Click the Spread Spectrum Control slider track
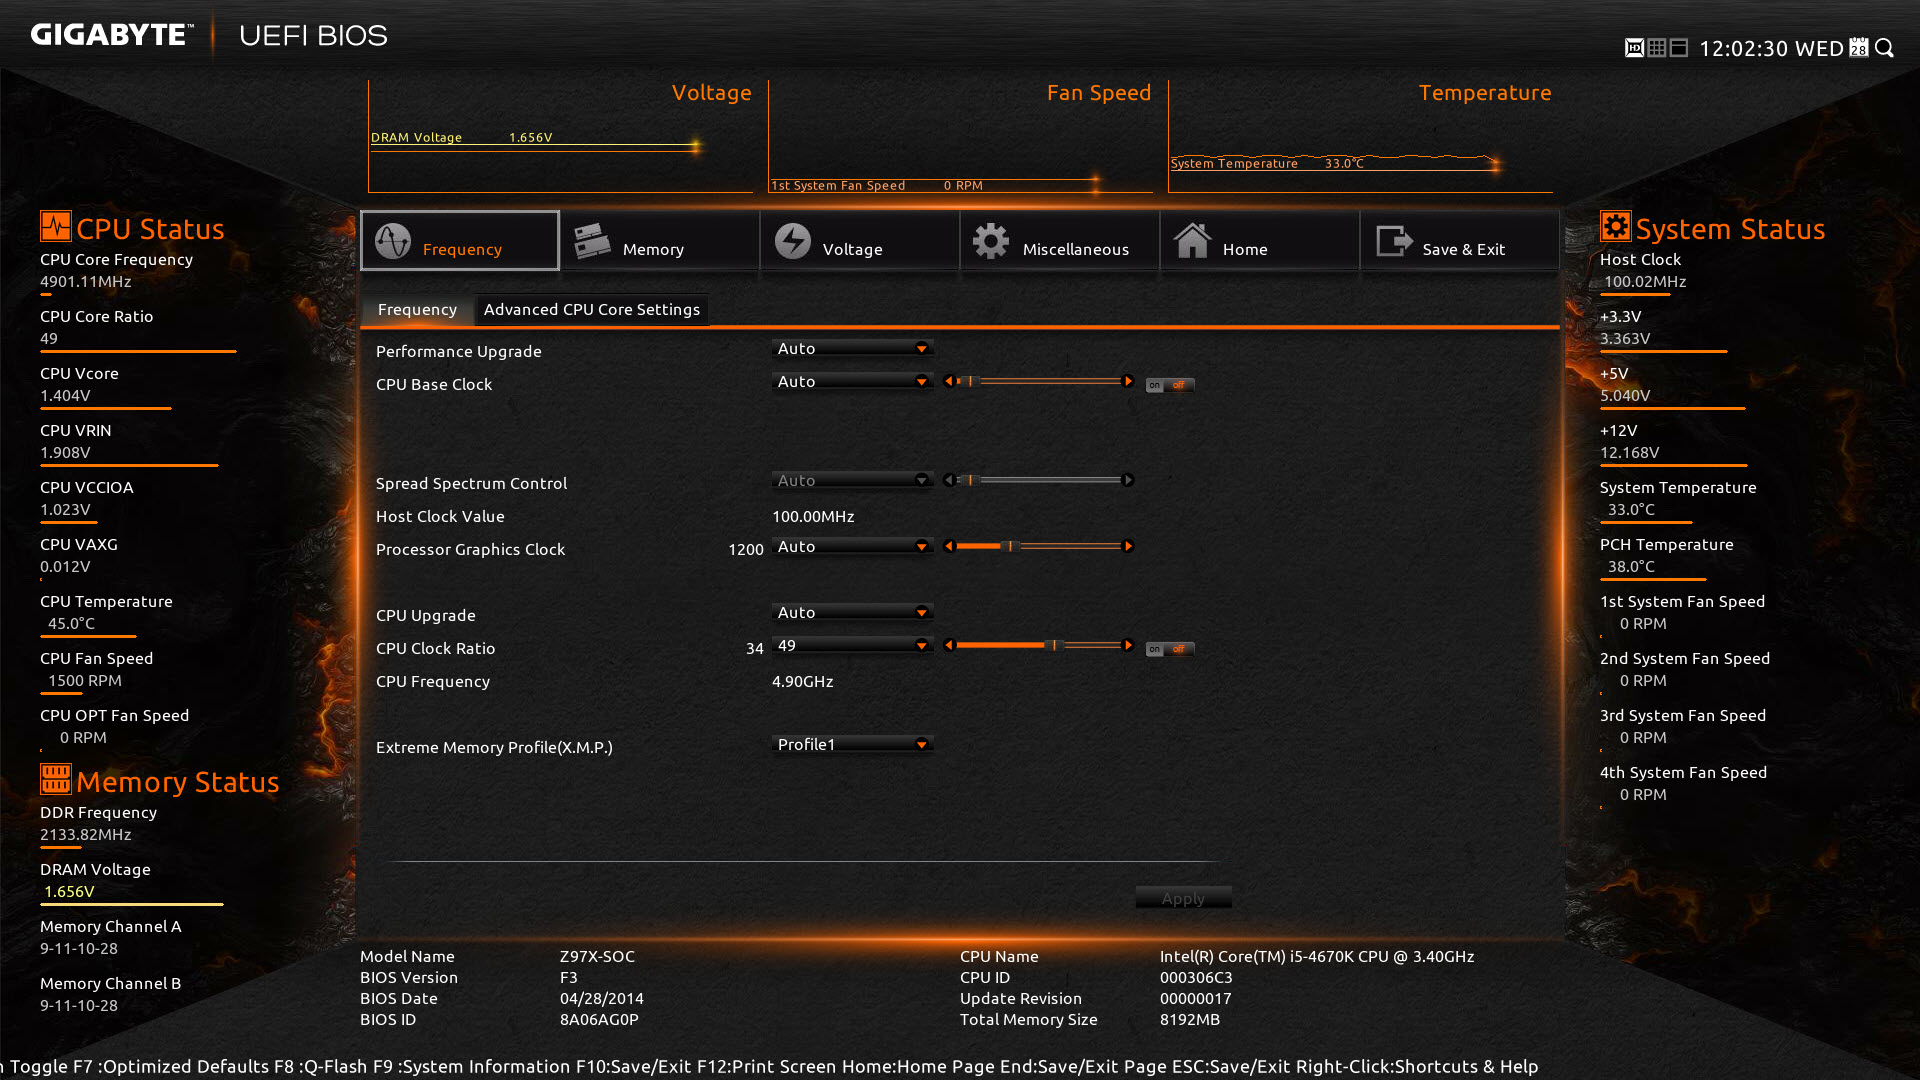Viewport: 1920px width, 1080px height. 1039,480
